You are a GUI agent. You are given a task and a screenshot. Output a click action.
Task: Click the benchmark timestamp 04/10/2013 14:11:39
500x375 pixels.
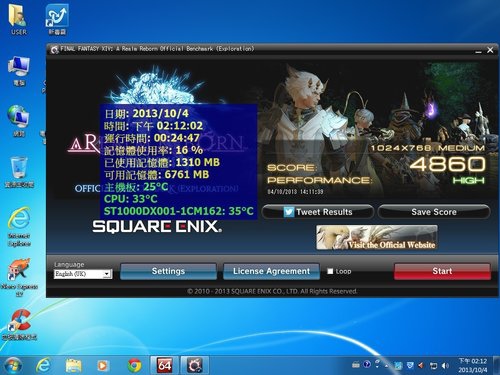pyautogui.click(x=295, y=192)
